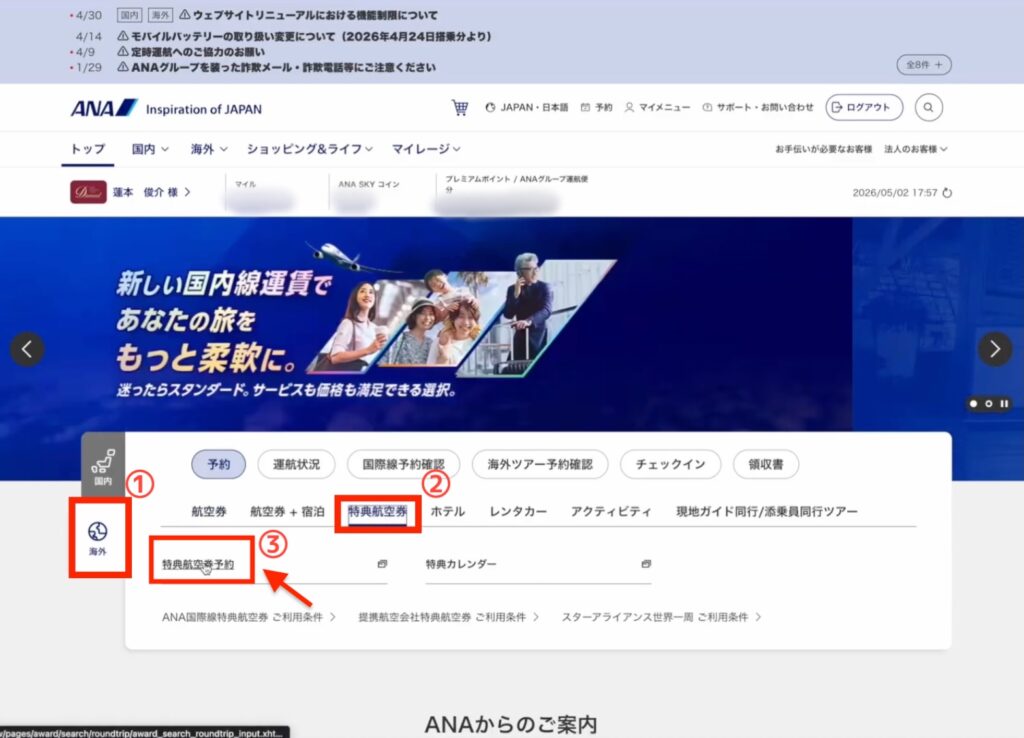Switch to the ホテル tab
This screenshot has width=1024, height=738.
click(x=447, y=511)
